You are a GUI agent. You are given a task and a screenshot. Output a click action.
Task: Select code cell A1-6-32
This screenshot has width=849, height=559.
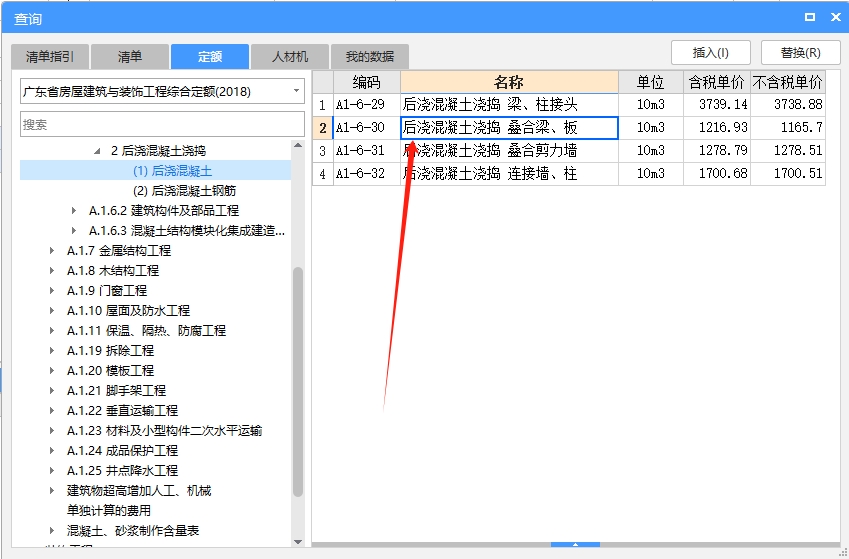[367, 174]
